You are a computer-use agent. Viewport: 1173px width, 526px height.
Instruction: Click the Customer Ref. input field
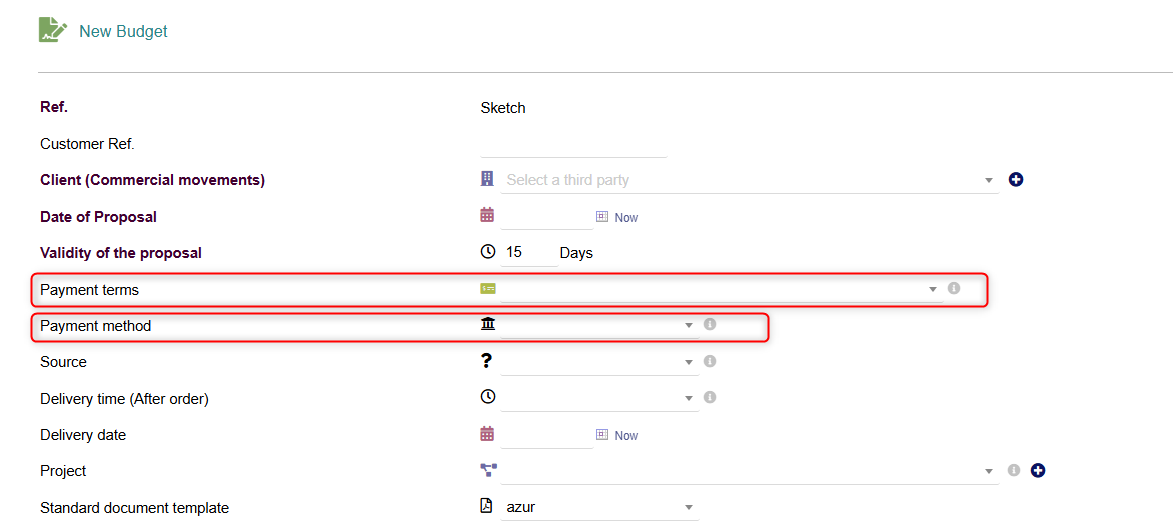point(573,144)
